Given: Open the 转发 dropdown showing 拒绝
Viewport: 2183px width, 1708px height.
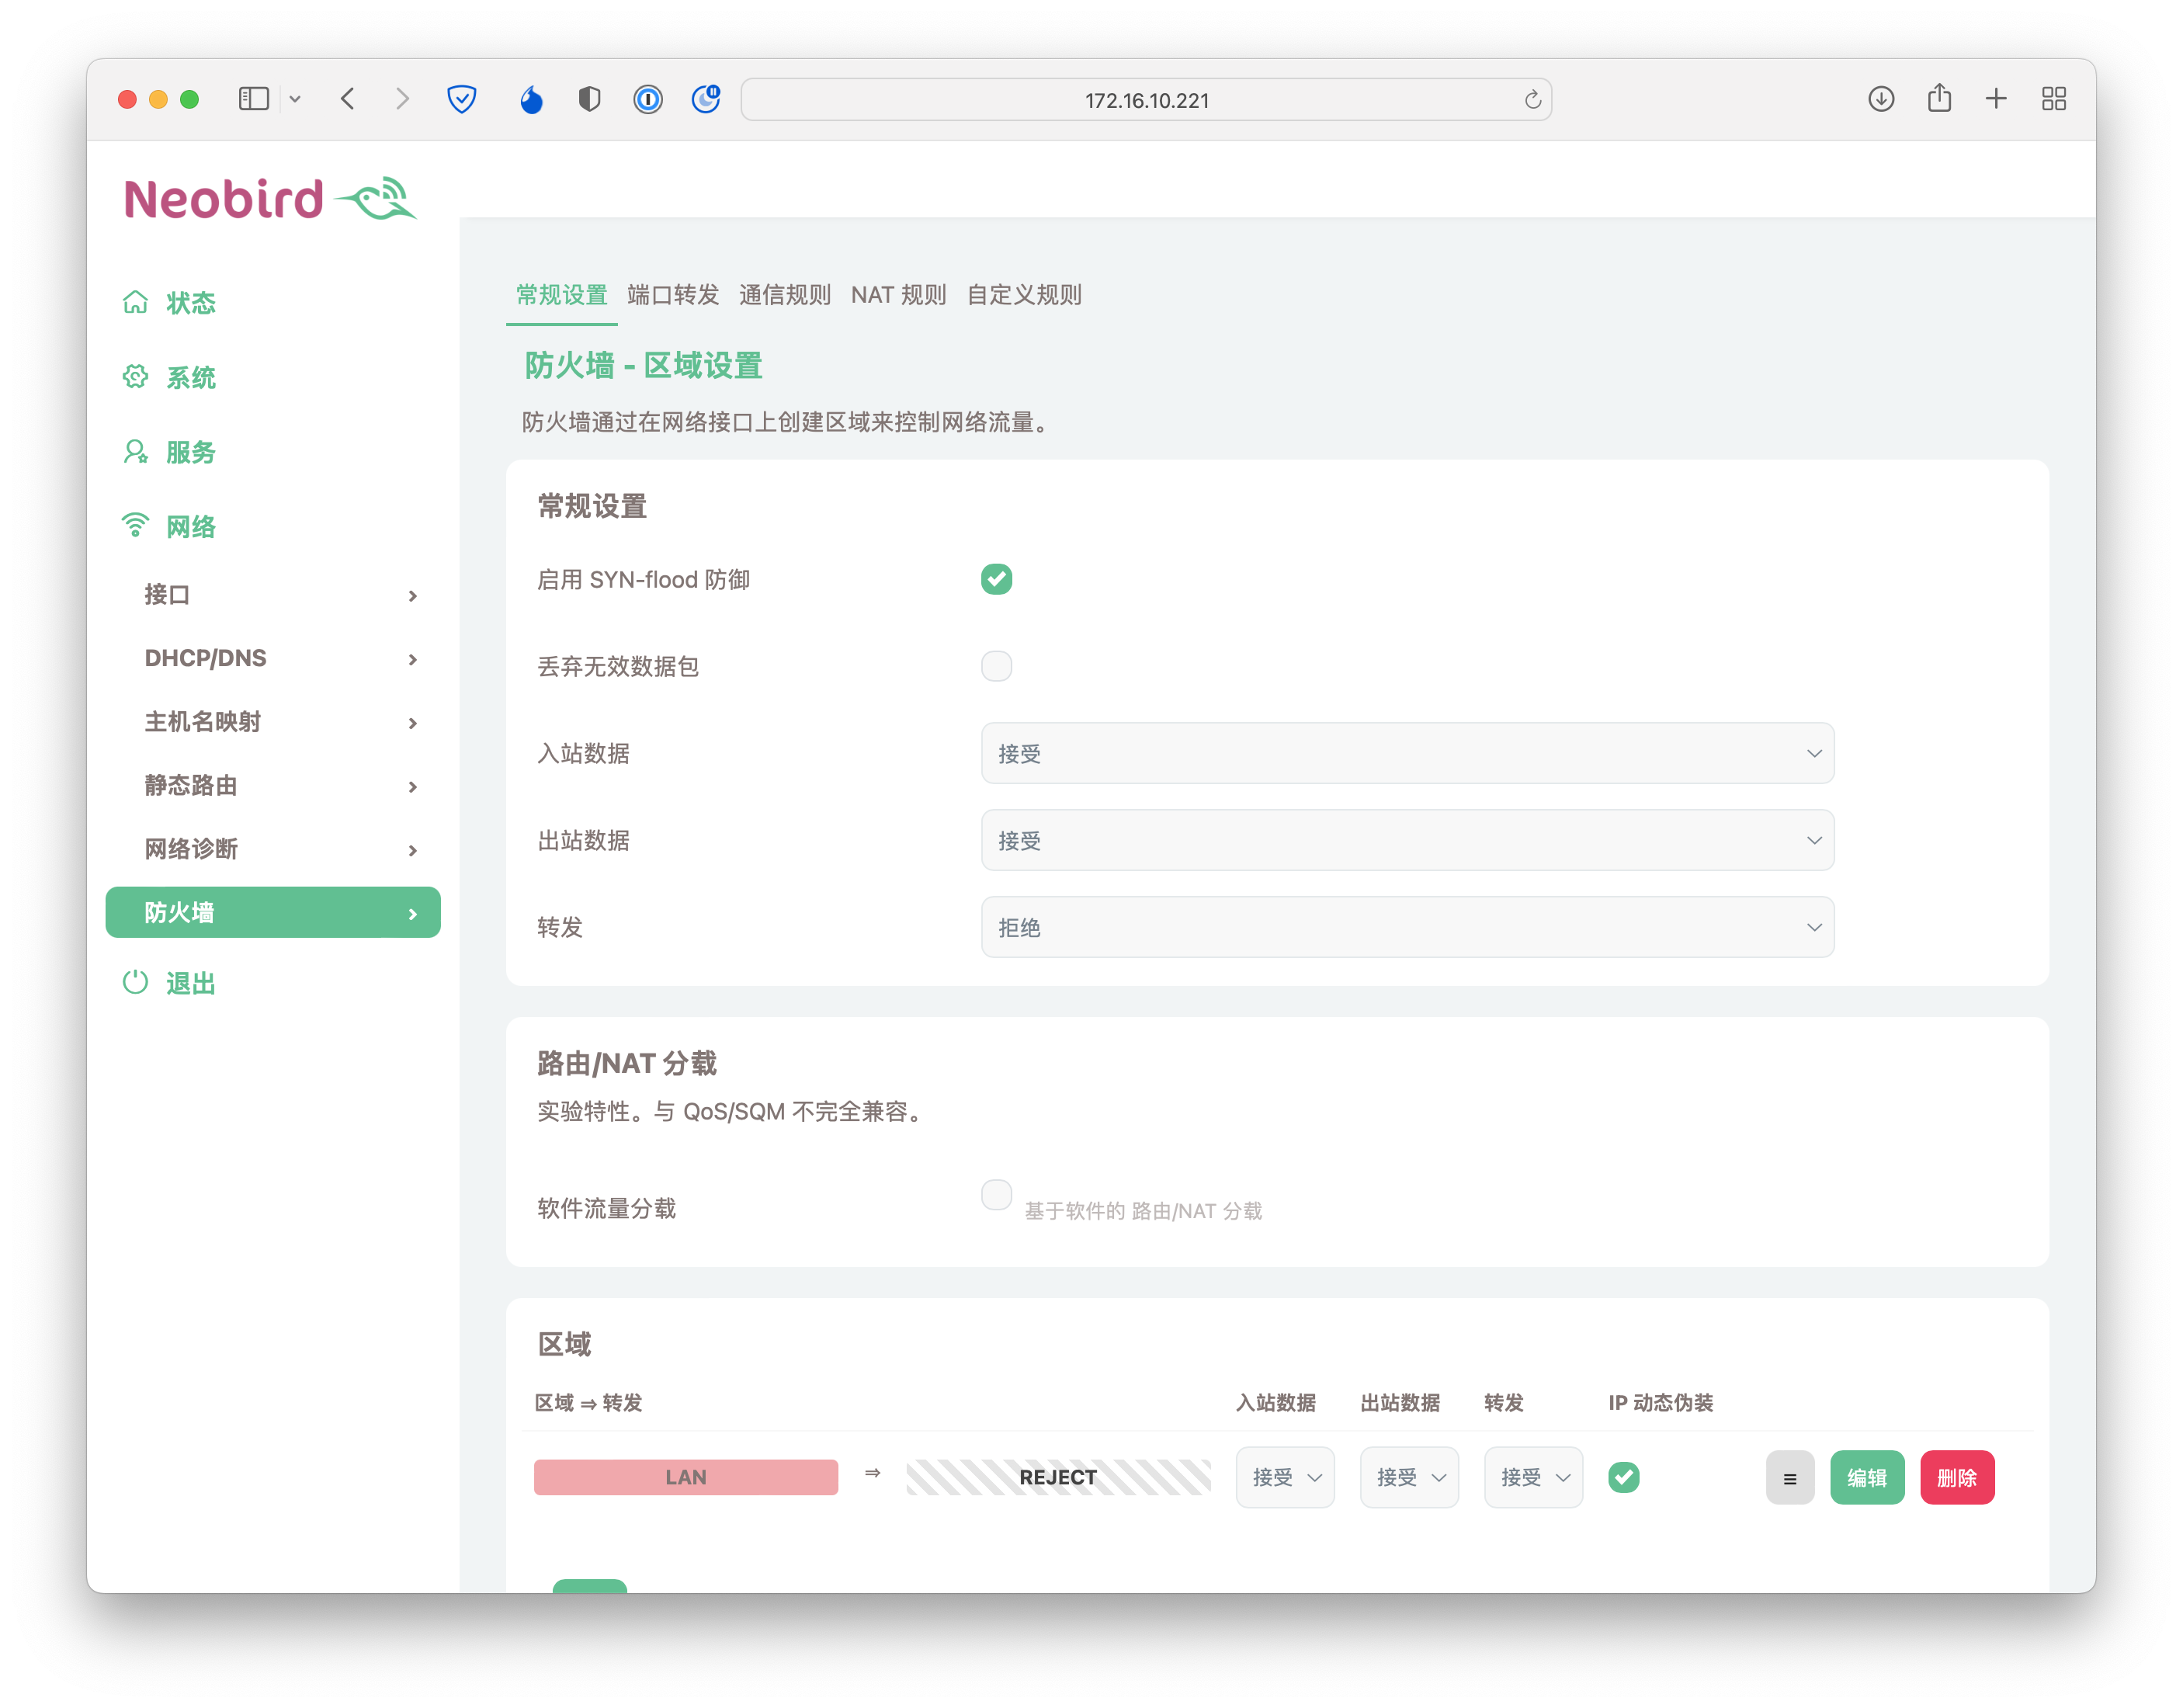Looking at the screenshot, I should (1407, 927).
